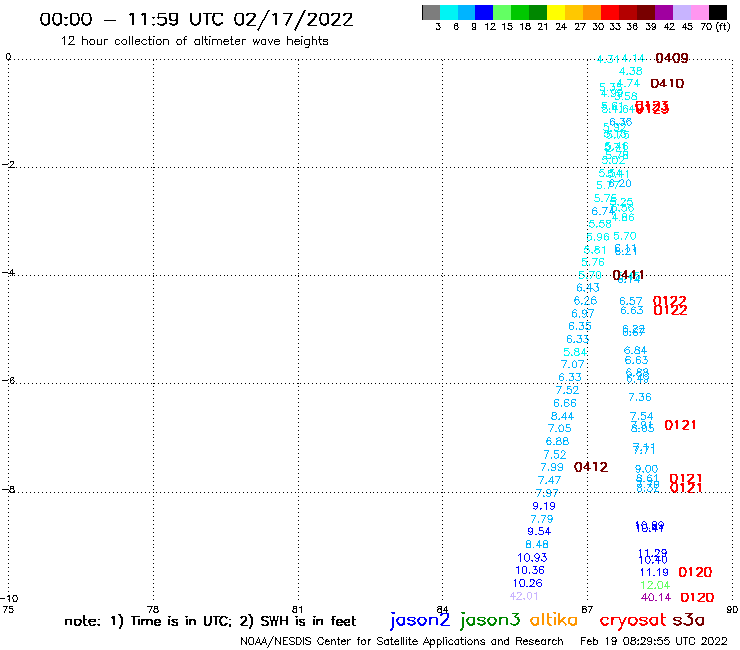Click the wave height value 5.84
The width and height of the screenshot is (740, 650).
(575, 352)
